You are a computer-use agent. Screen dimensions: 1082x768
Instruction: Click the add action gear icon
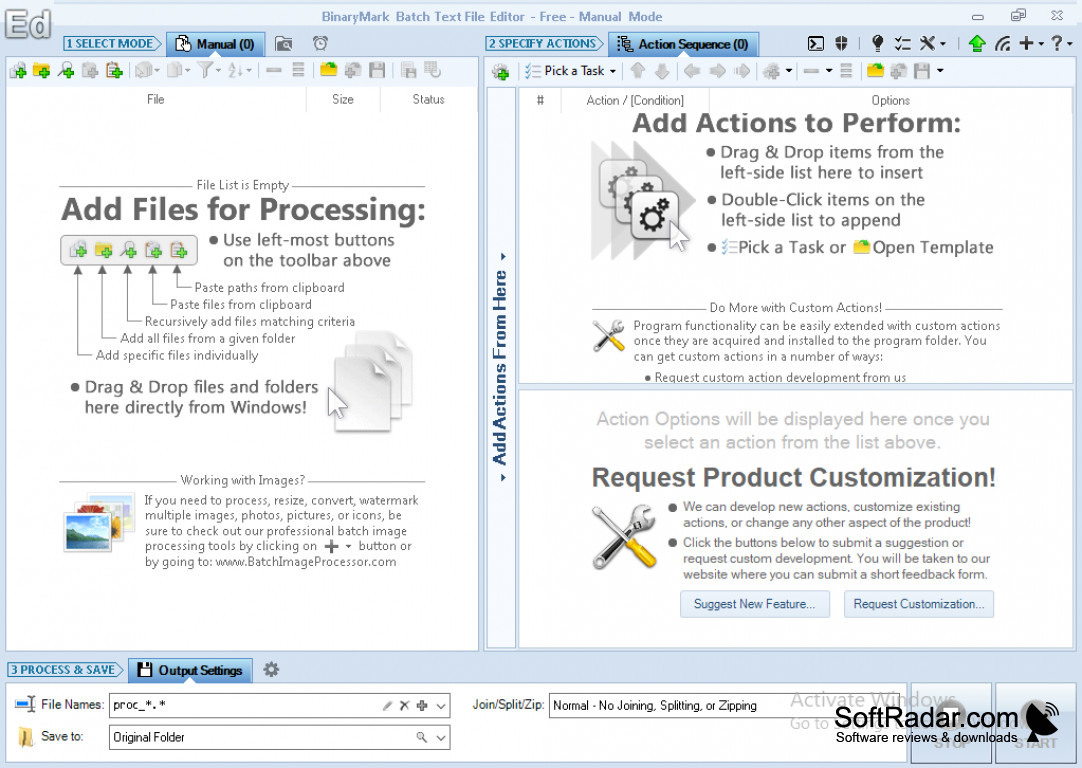click(501, 71)
